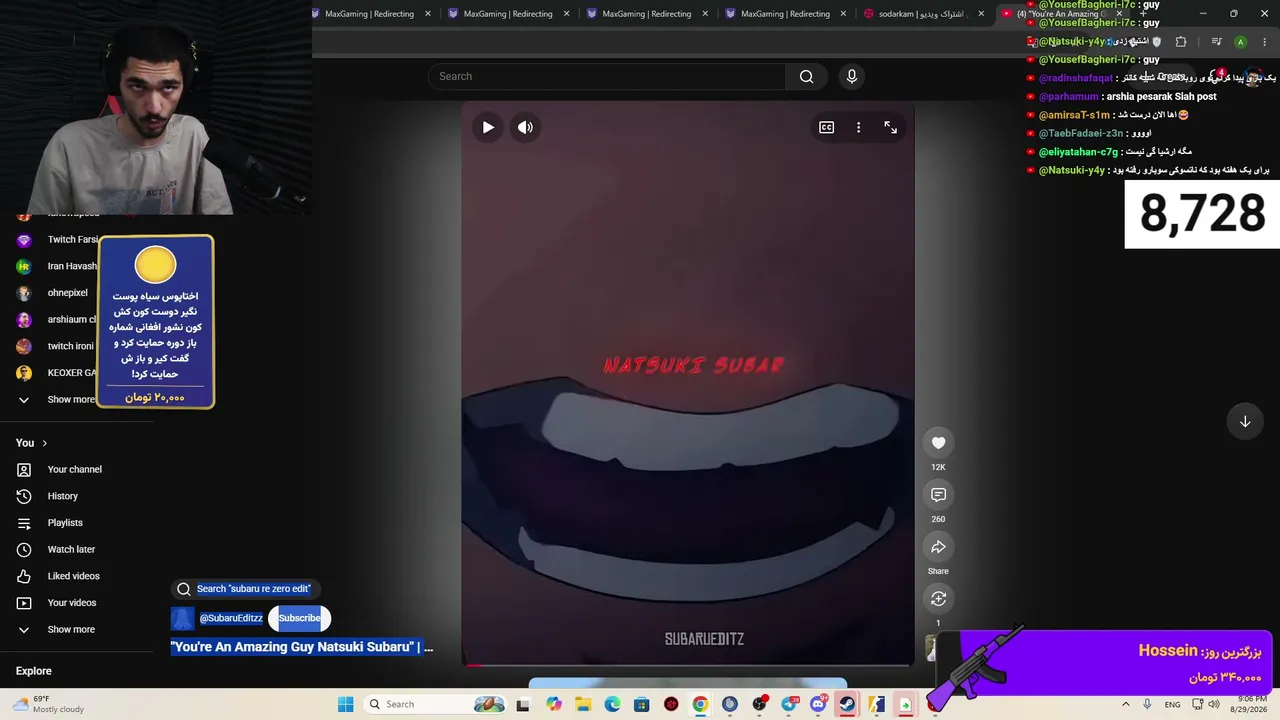Mute the Short's volume speaker icon

coord(525,127)
